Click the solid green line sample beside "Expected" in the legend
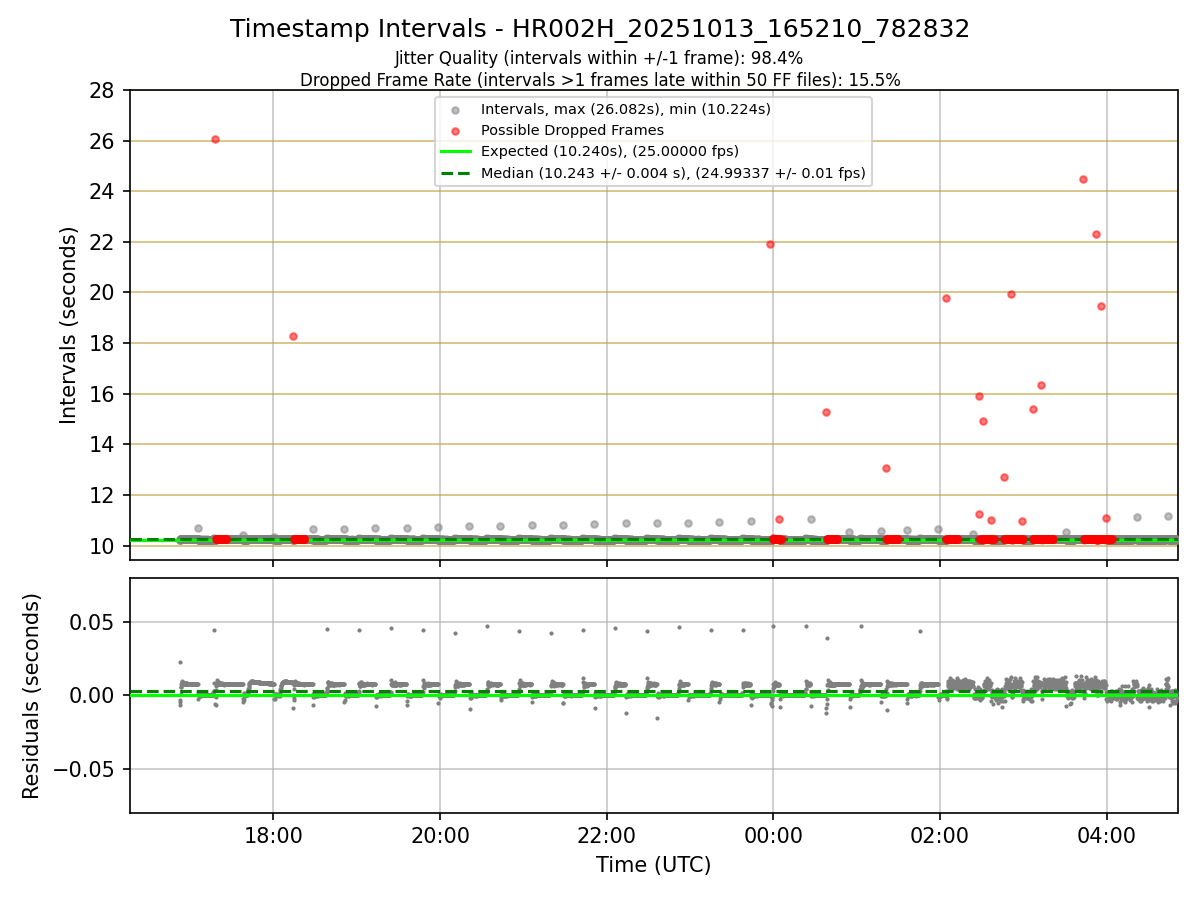 click(x=456, y=152)
